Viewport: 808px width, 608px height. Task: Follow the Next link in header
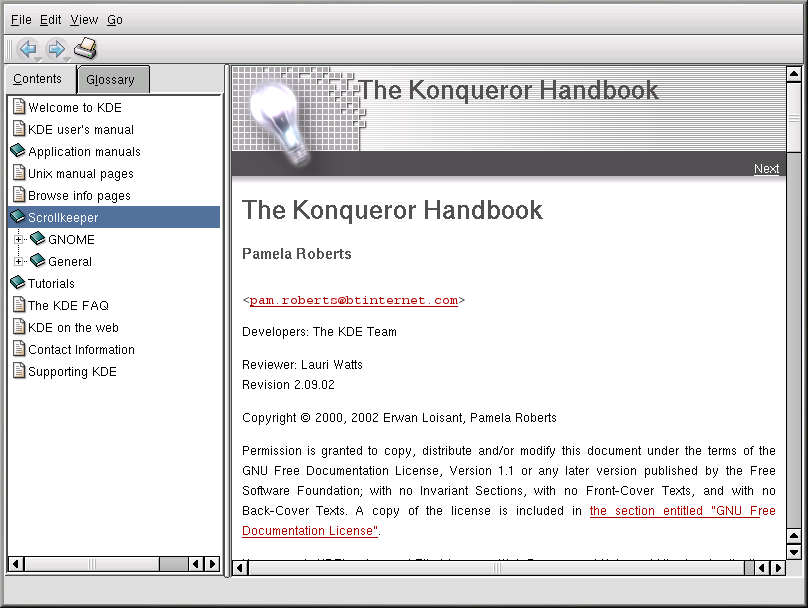[x=766, y=169]
